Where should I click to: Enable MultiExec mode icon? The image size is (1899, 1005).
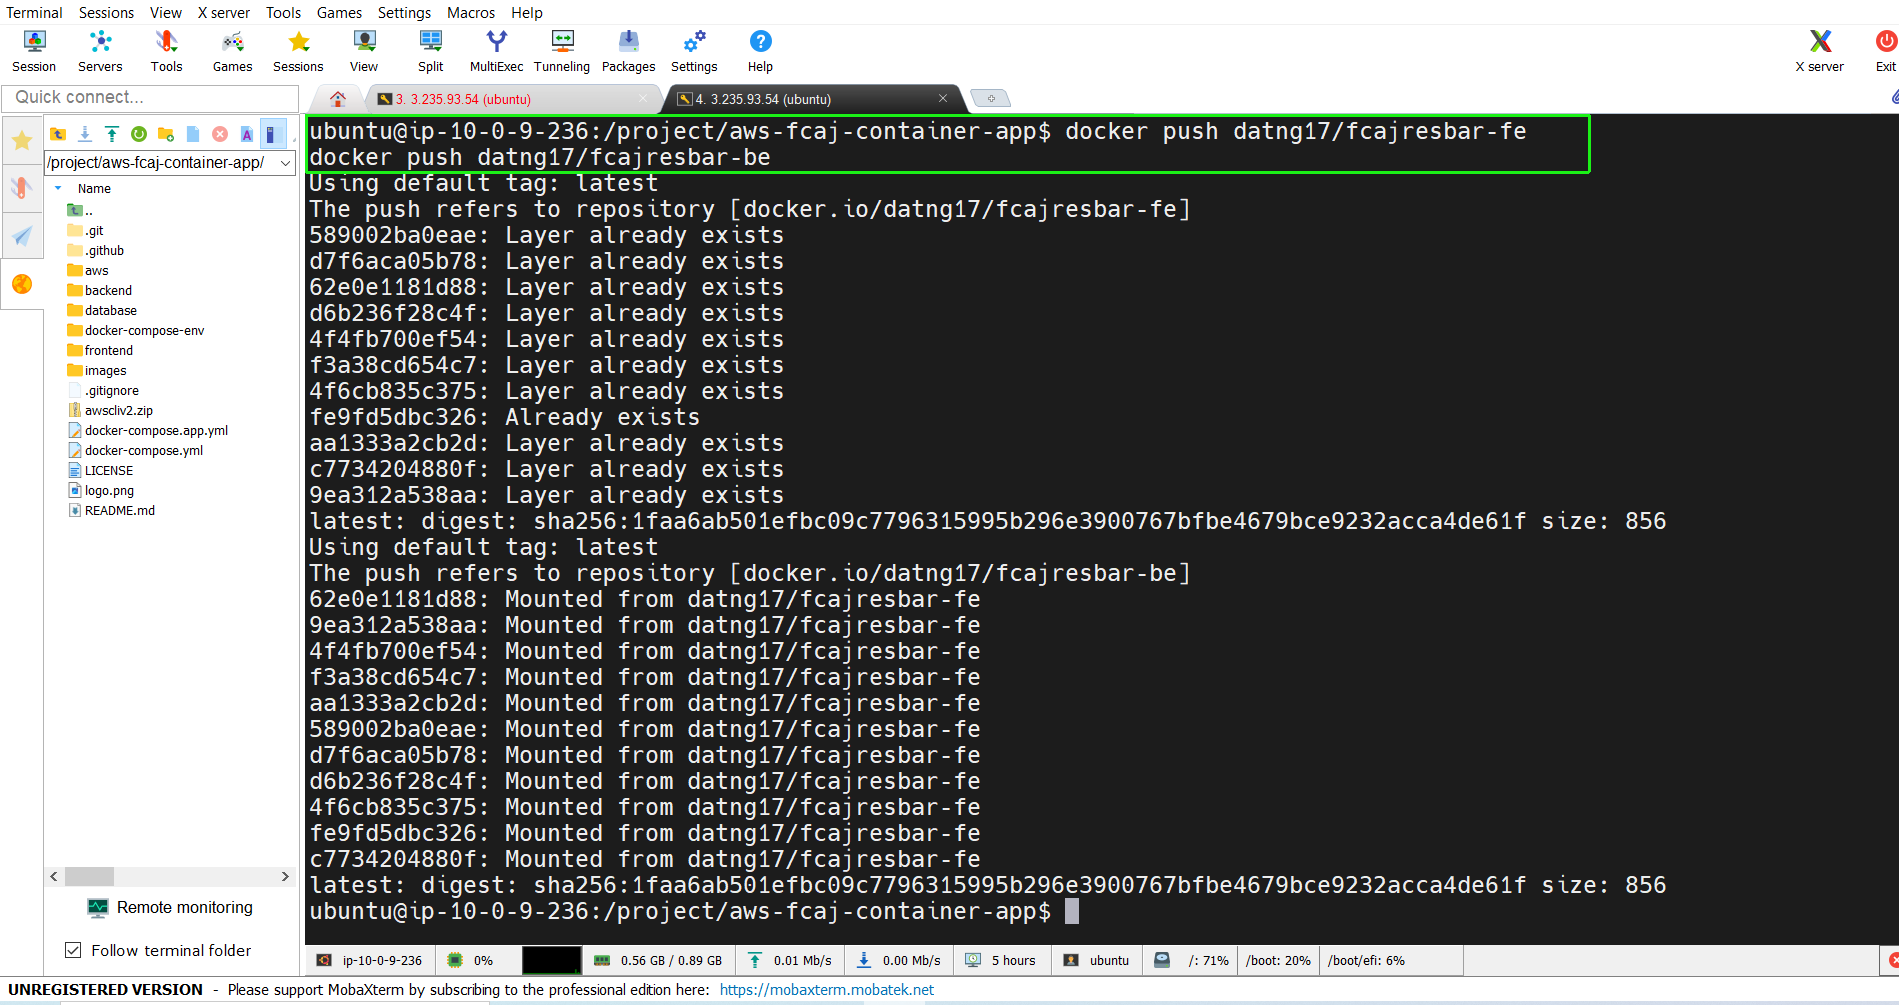point(496,51)
